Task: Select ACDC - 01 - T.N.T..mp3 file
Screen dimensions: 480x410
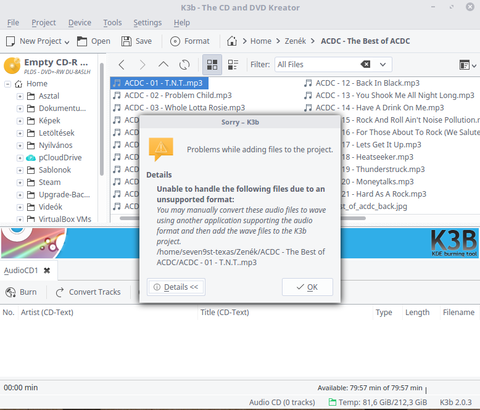Action: [159, 83]
